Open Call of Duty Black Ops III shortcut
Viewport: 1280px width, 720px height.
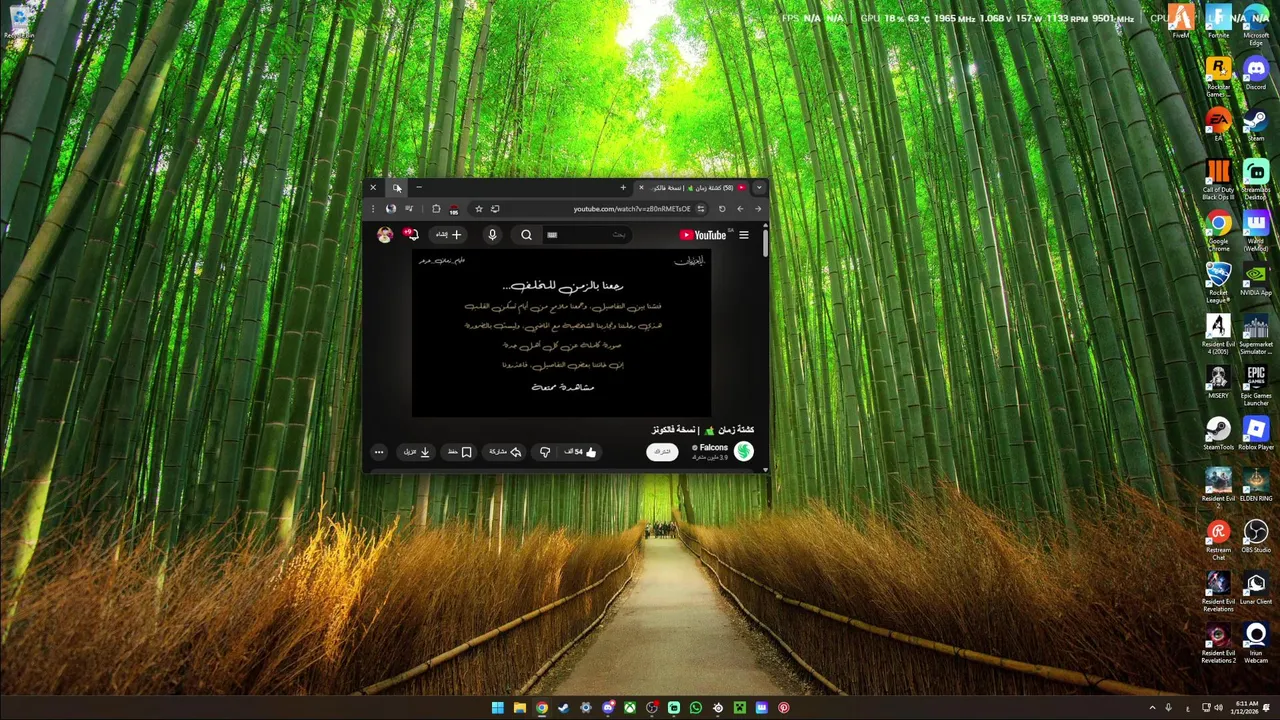click(x=1218, y=180)
